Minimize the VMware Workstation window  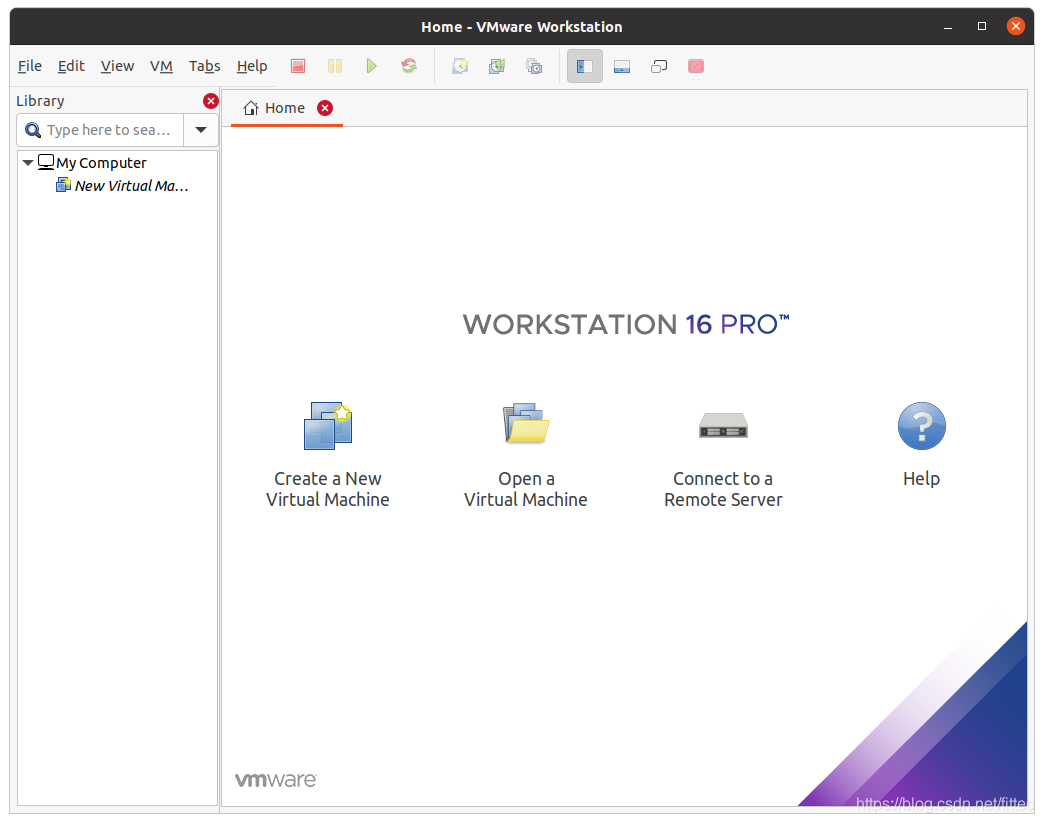[x=947, y=27]
